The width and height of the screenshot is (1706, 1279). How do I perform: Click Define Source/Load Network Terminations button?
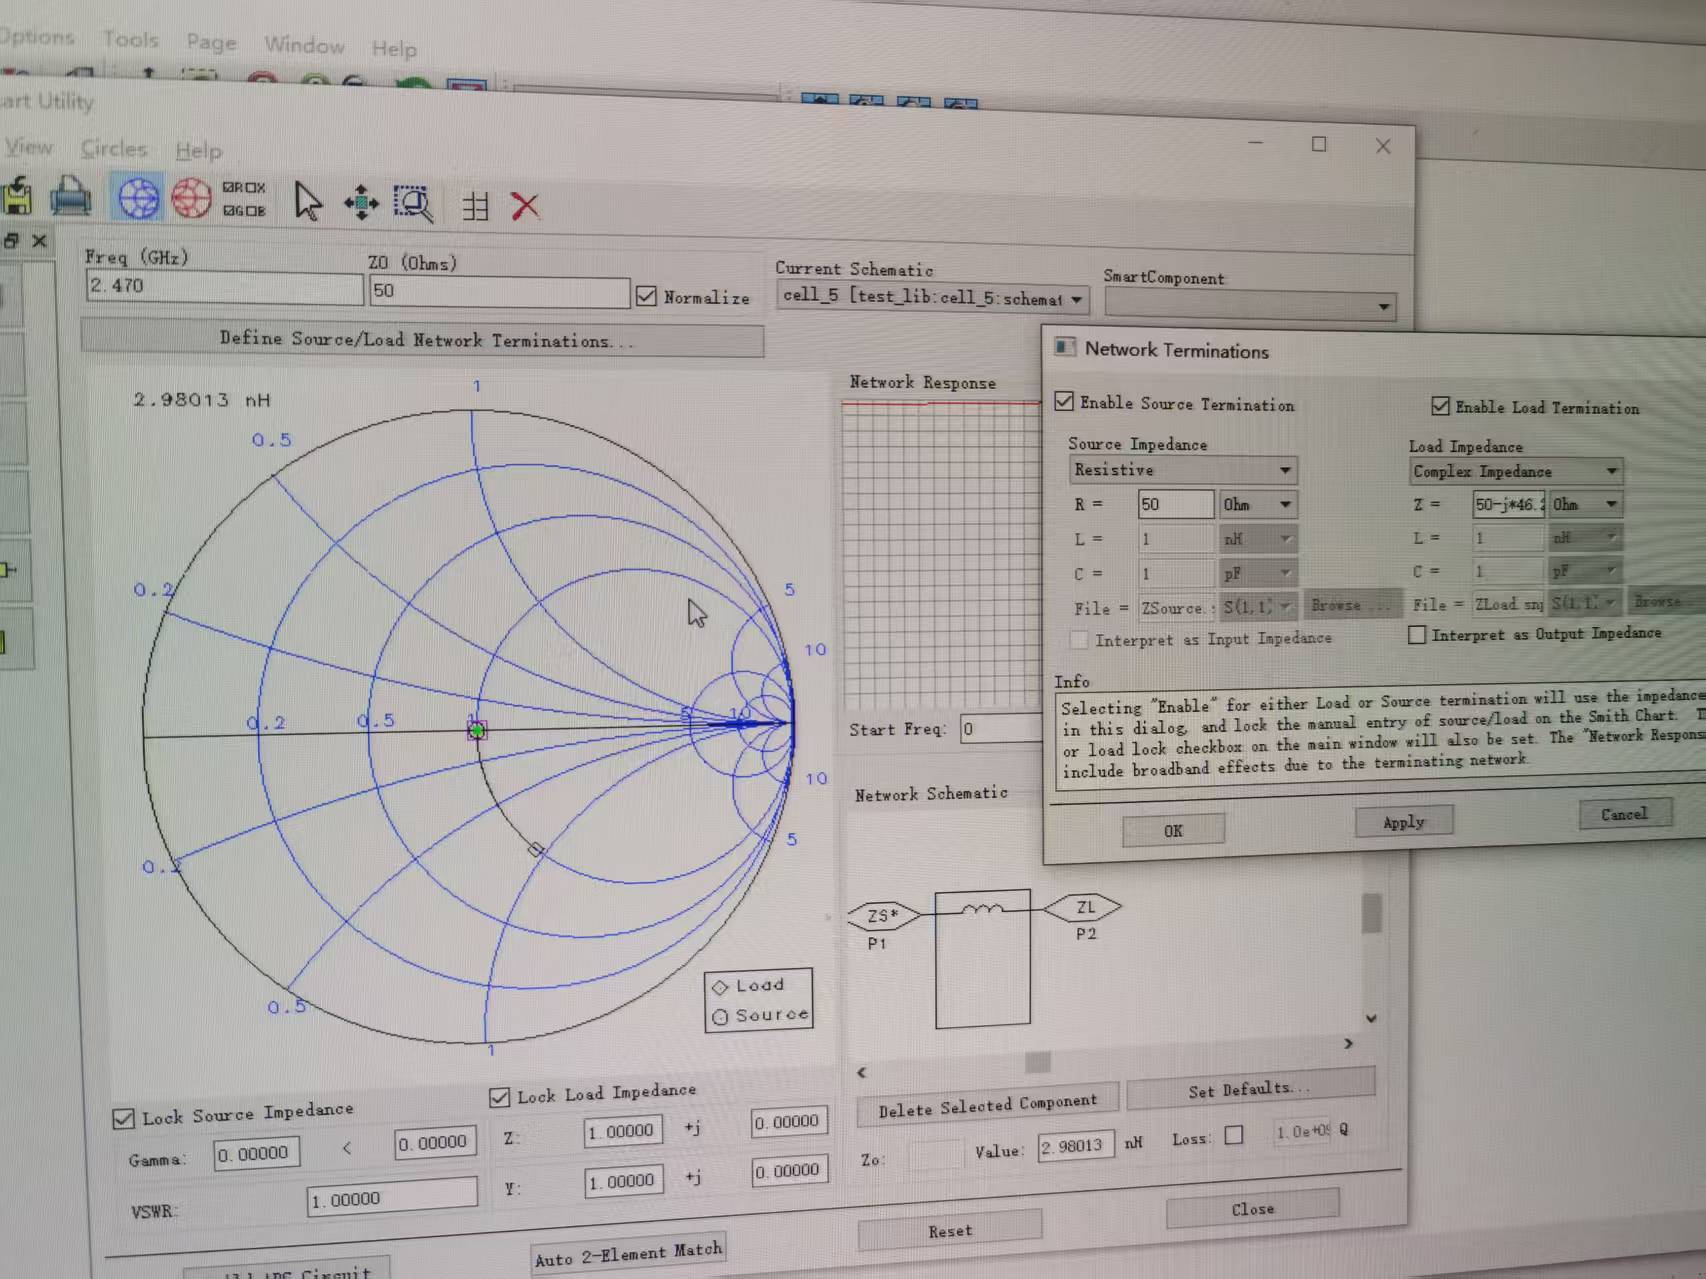(x=422, y=339)
